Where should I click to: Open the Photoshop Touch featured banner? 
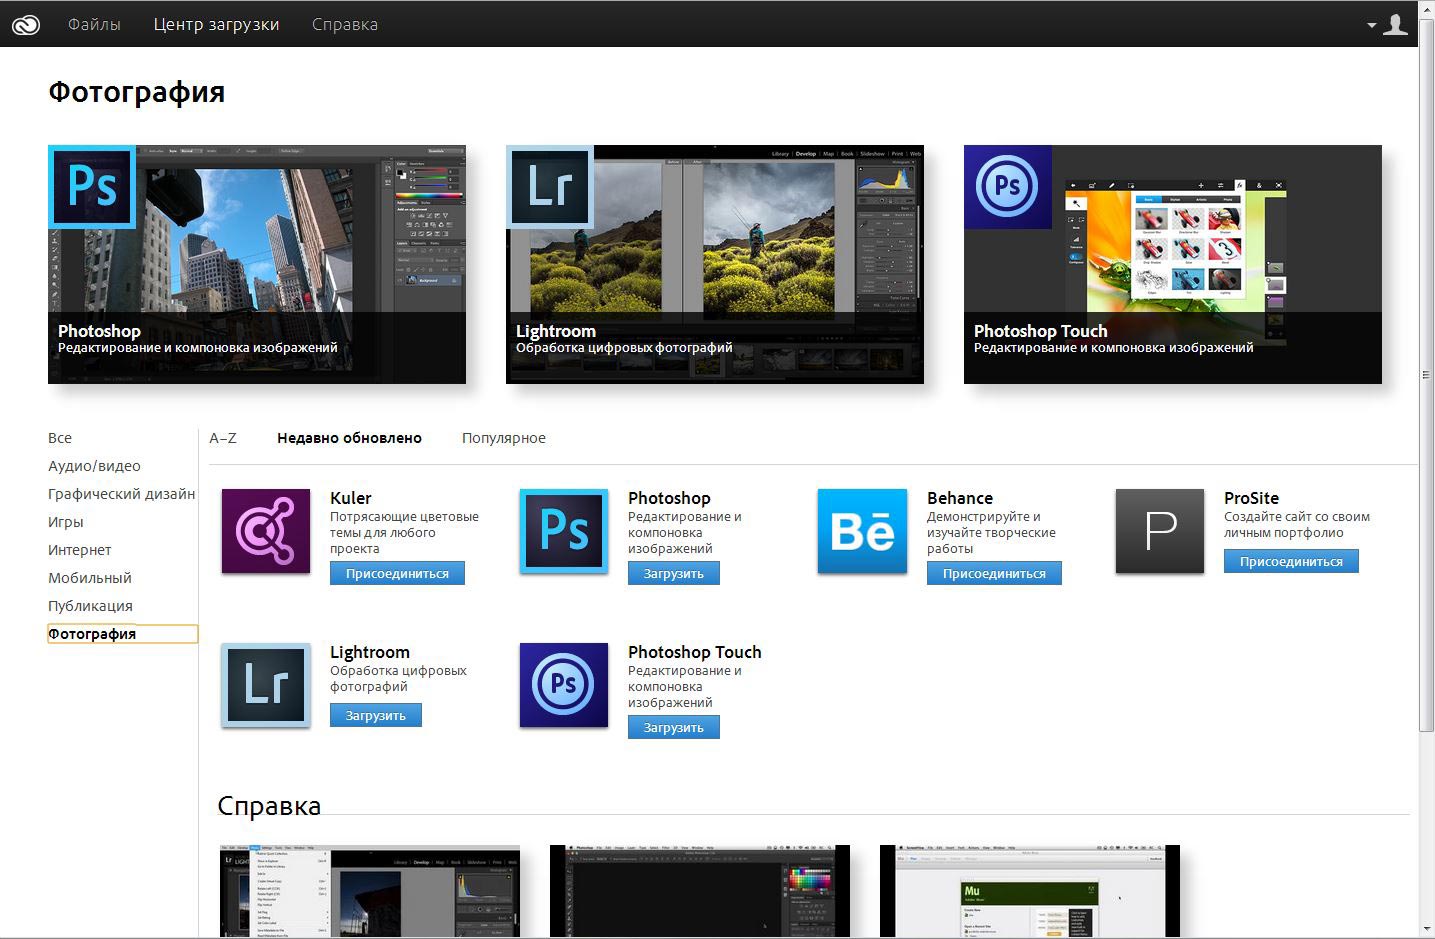(x=1173, y=264)
